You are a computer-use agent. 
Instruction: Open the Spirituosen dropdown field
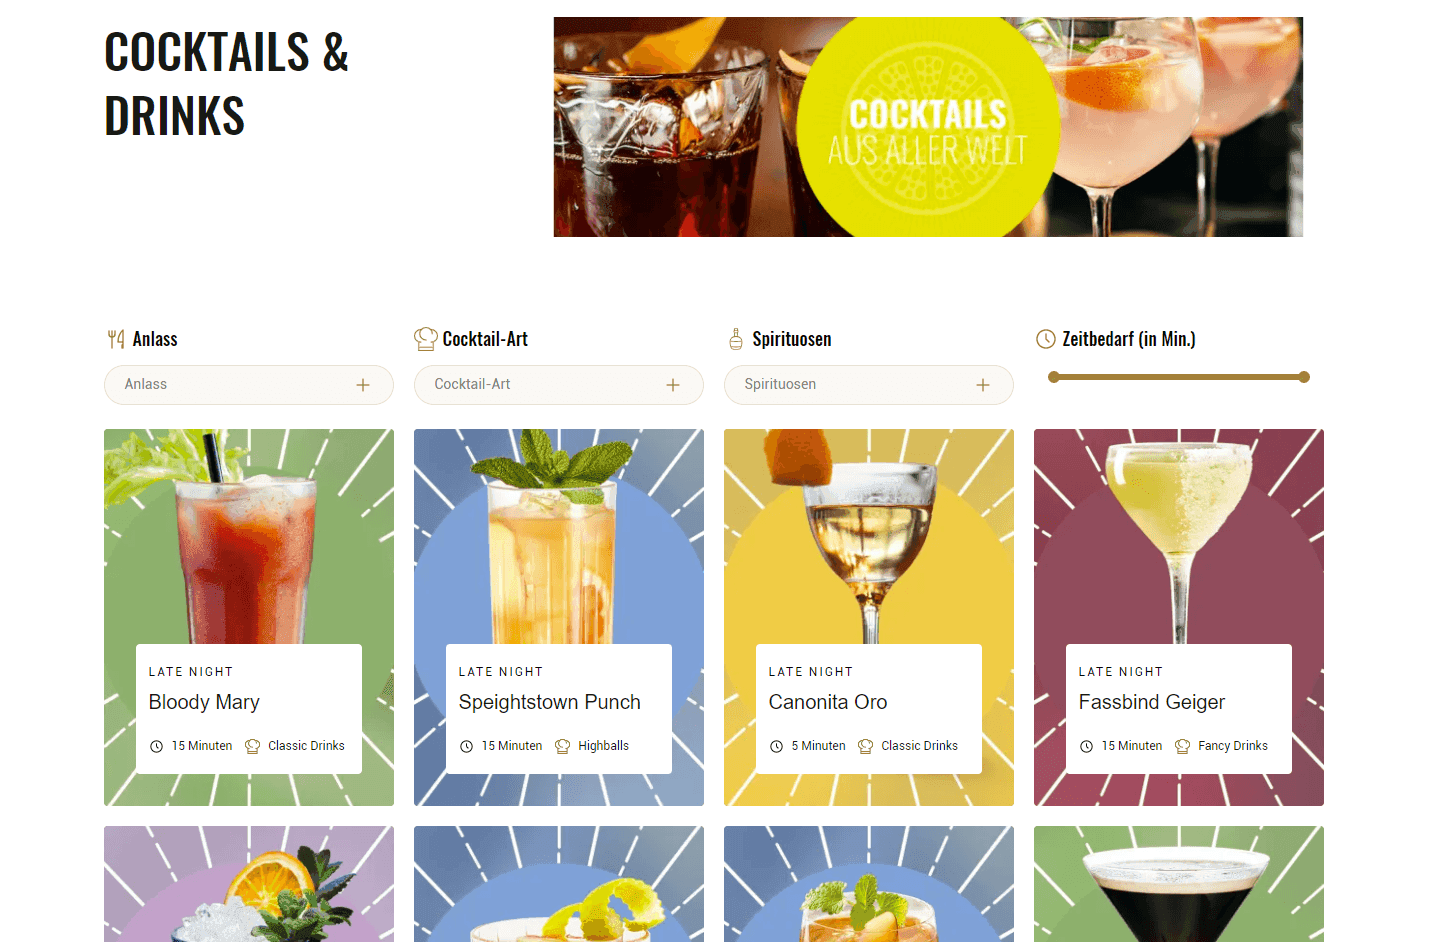click(869, 385)
